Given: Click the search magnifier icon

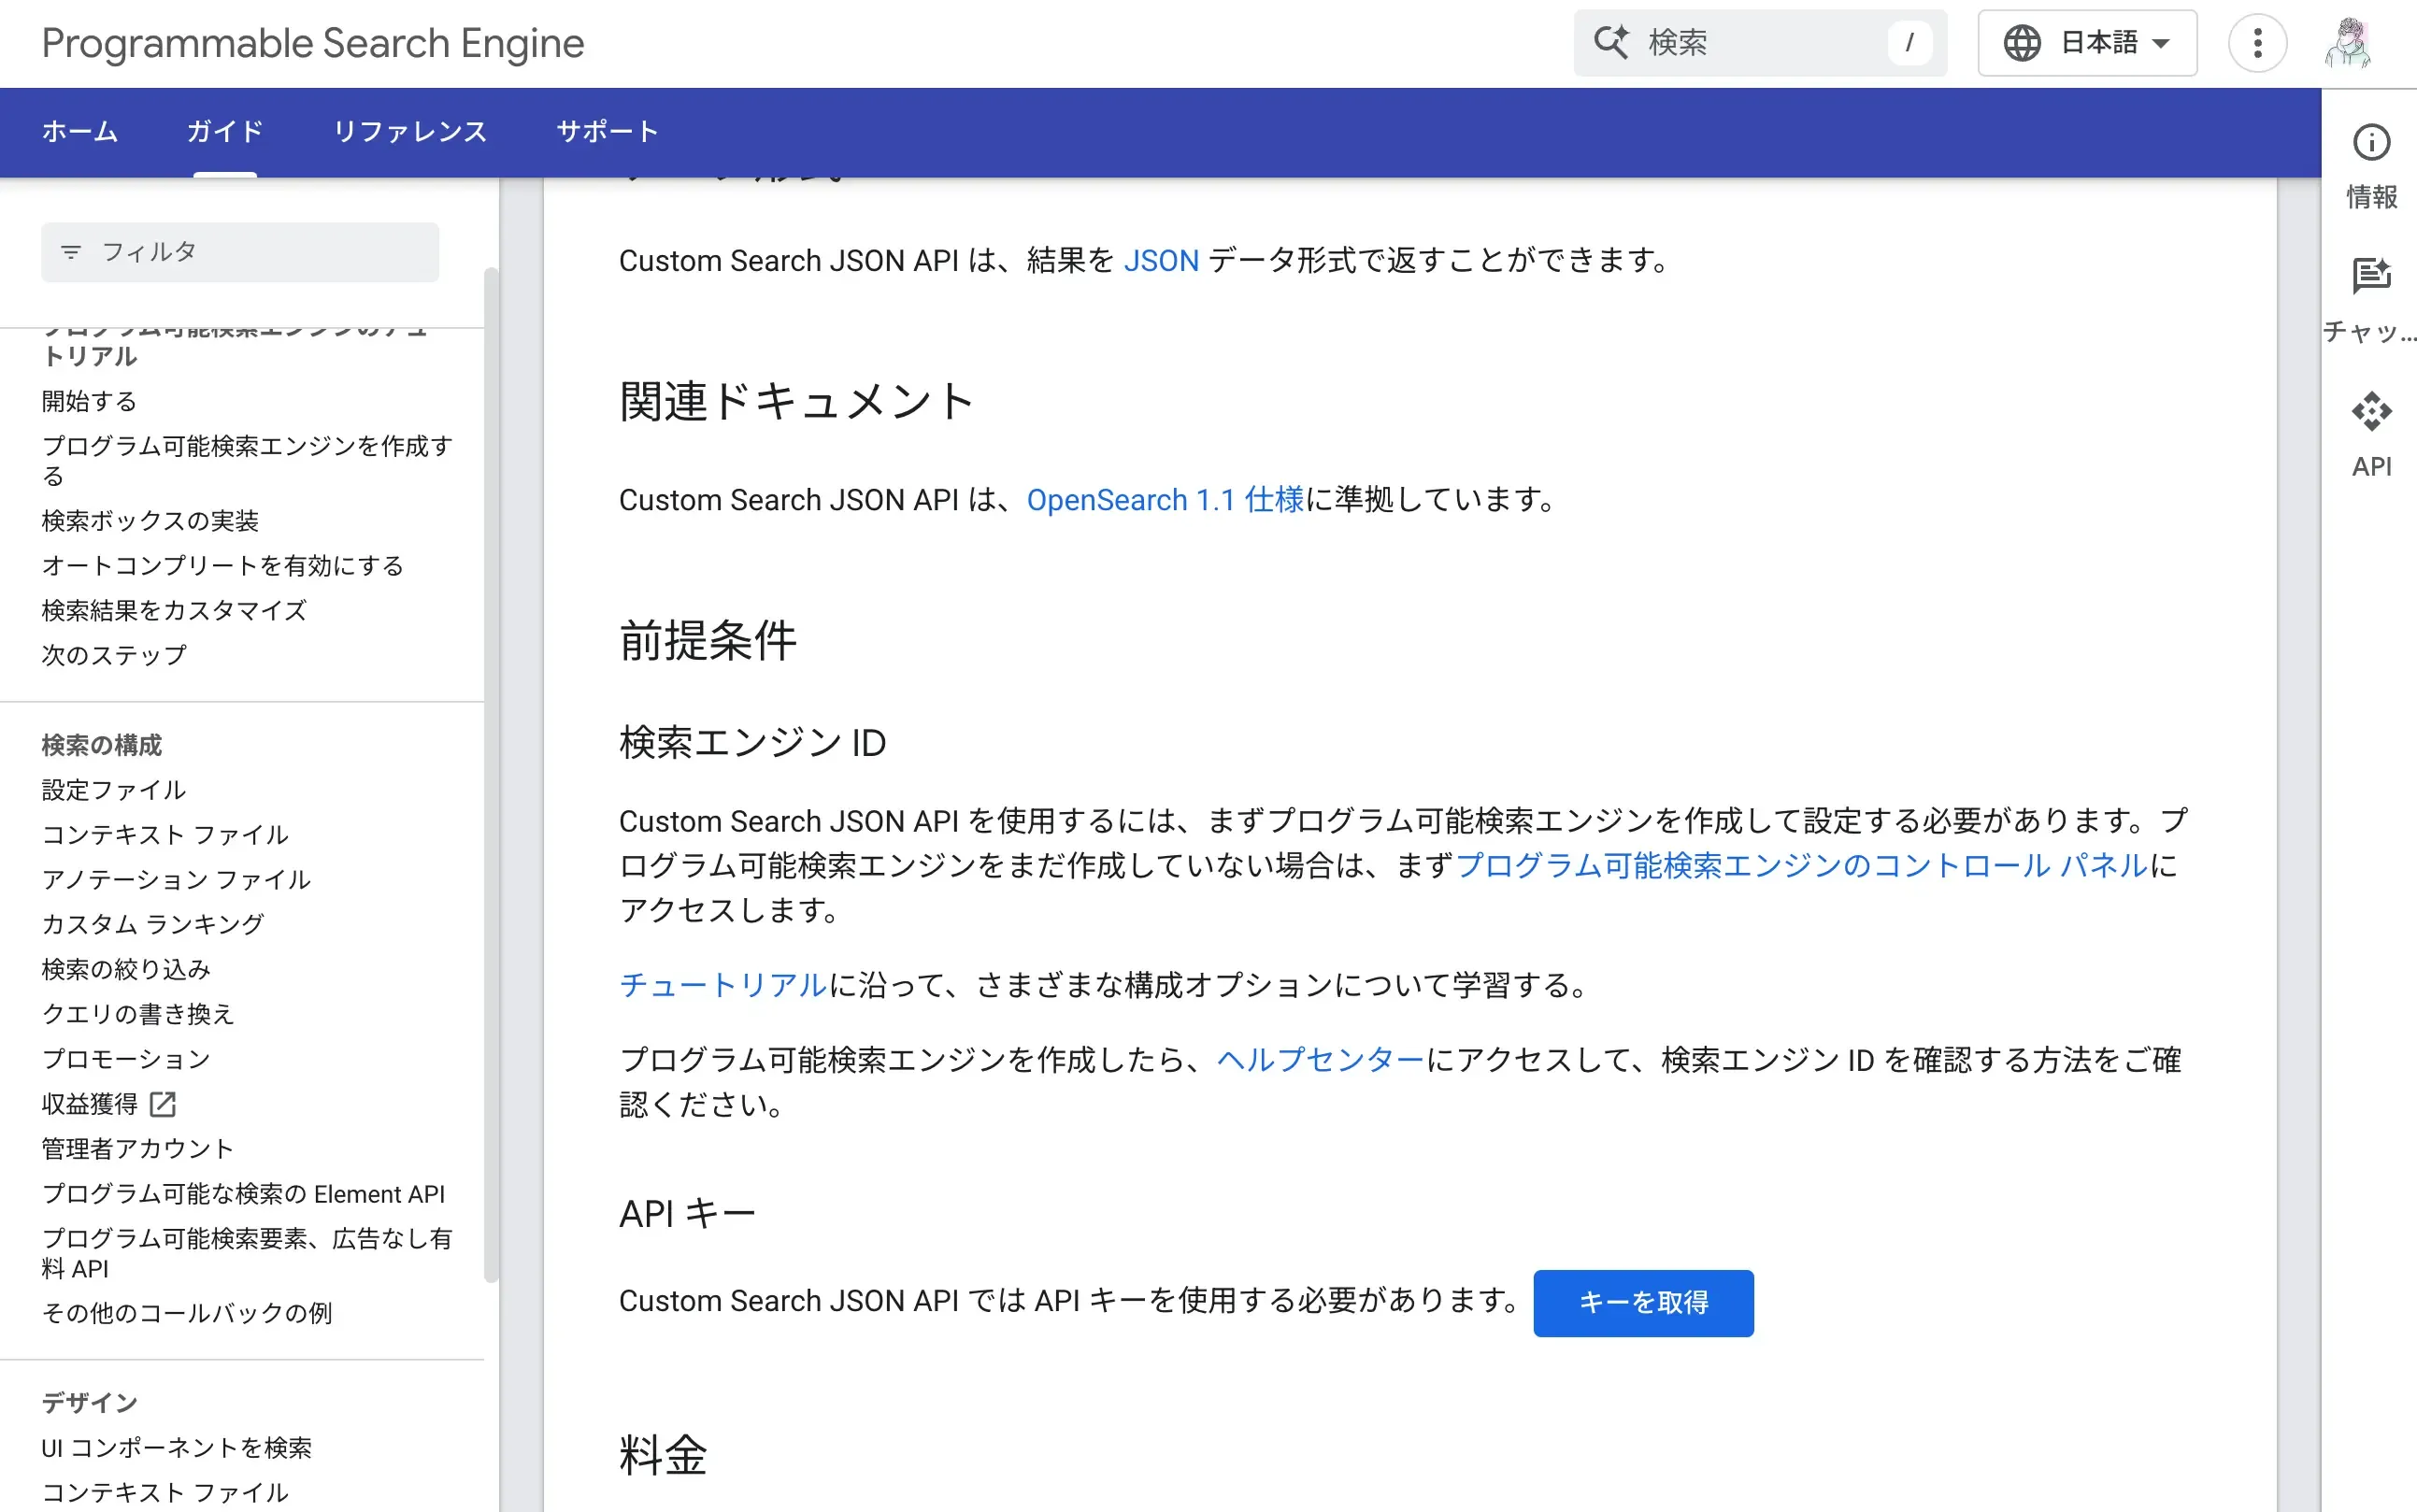Looking at the screenshot, I should coord(1611,43).
